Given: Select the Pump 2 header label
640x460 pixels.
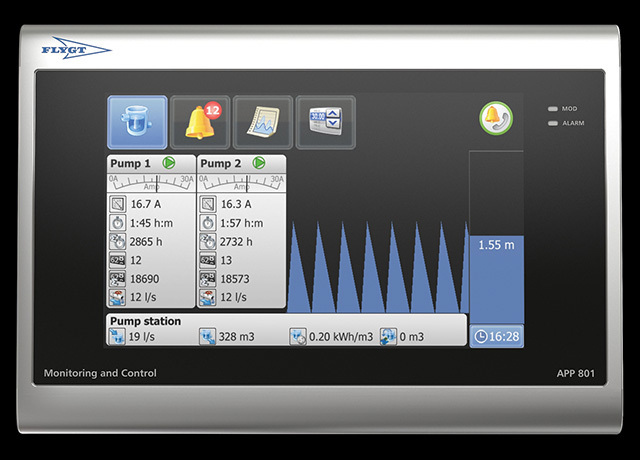Looking at the screenshot, I should tap(222, 162).
